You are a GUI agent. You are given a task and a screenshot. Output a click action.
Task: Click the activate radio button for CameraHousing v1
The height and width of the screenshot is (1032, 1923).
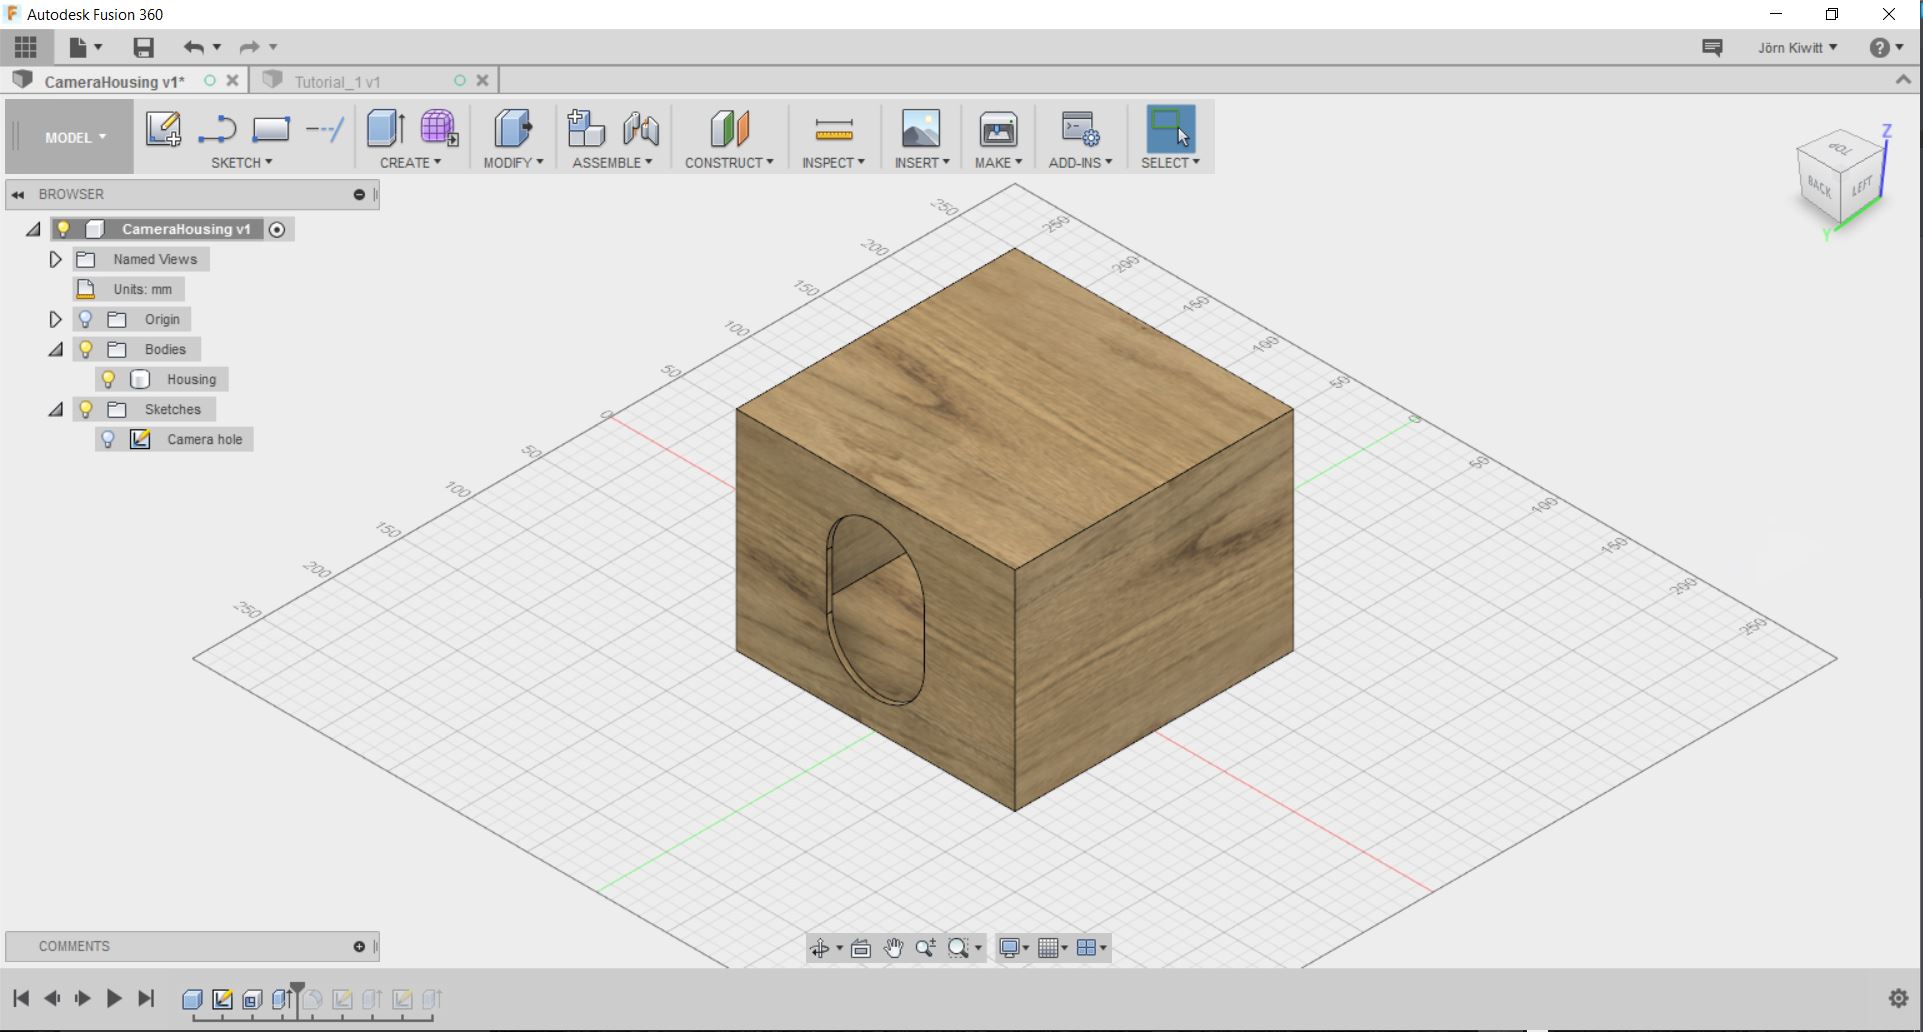[x=277, y=229]
